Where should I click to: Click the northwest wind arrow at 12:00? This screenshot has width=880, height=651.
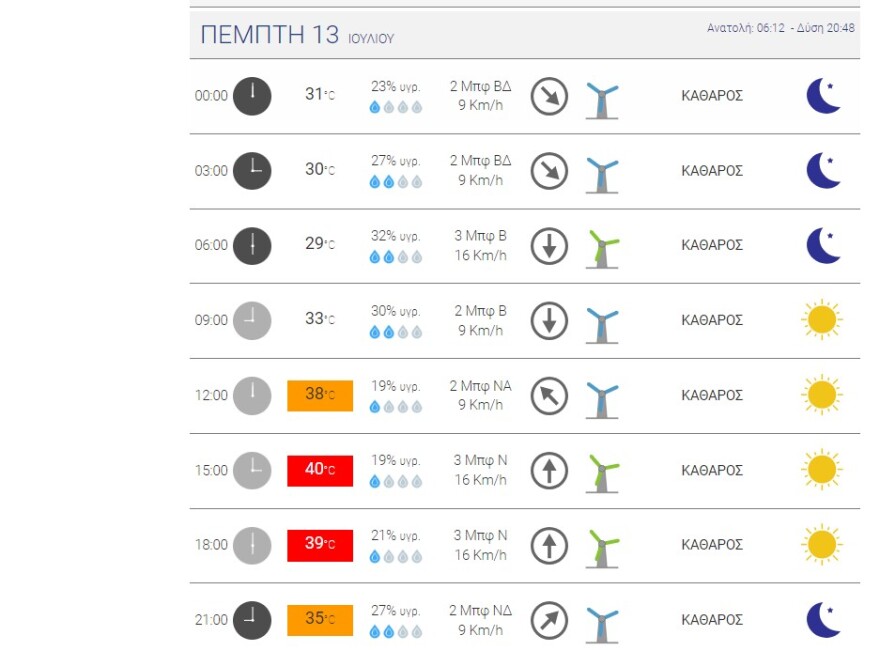pyautogui.click(x=548, y=396)
